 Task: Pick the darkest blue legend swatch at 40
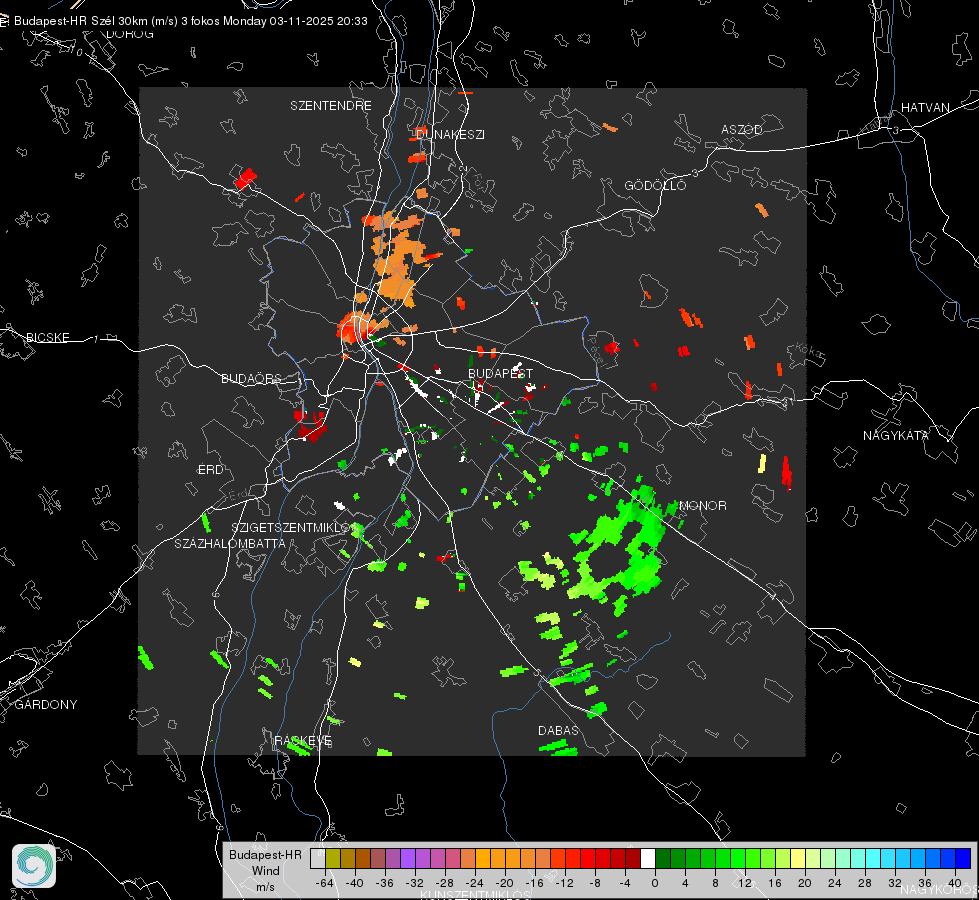point(963,858)
